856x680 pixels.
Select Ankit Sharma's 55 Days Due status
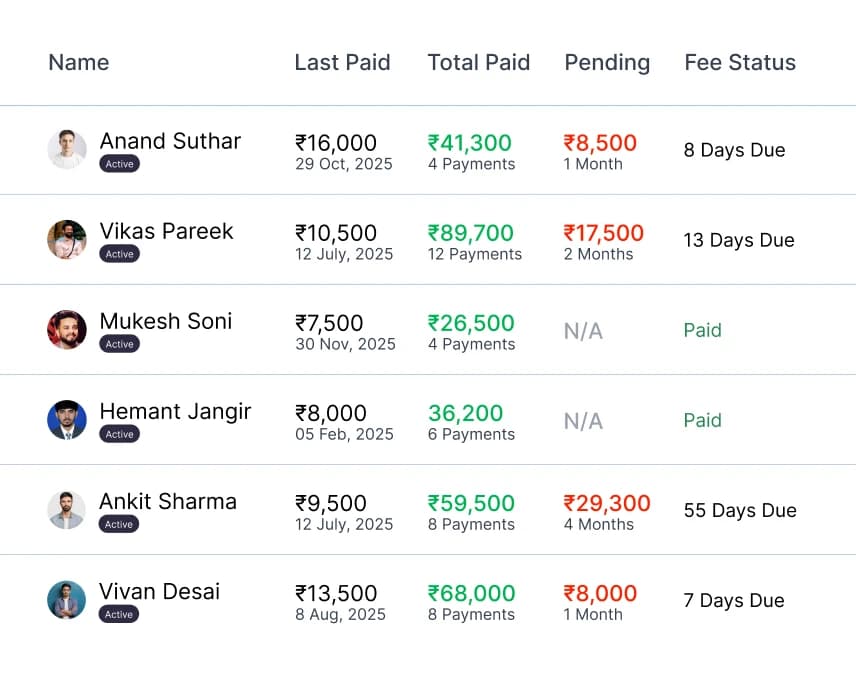740,510
